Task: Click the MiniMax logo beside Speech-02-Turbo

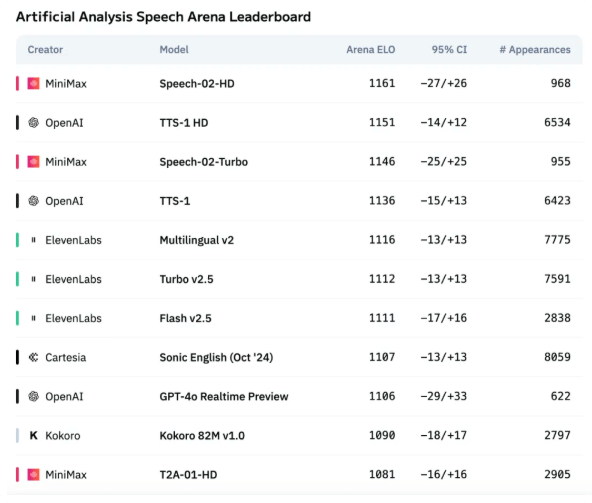Action: (33, 162)
